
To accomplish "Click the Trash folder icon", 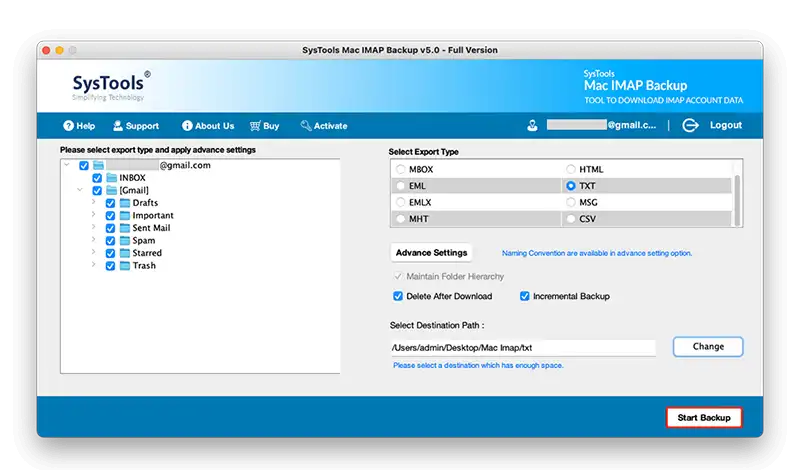I will tap(124, 265).
